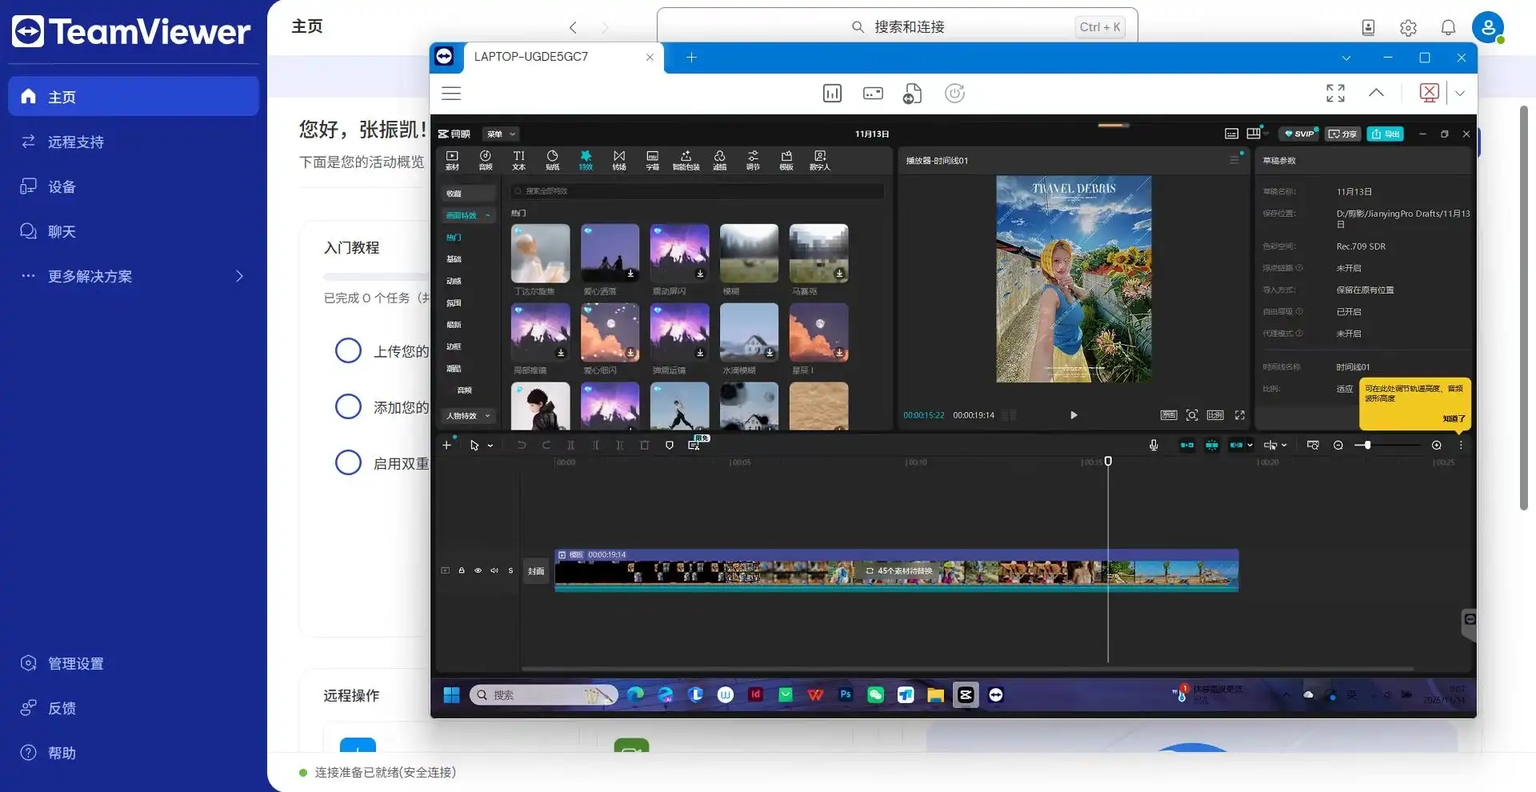
Task: Open the 文本 text tool tab
Action: tap(518, 160)
